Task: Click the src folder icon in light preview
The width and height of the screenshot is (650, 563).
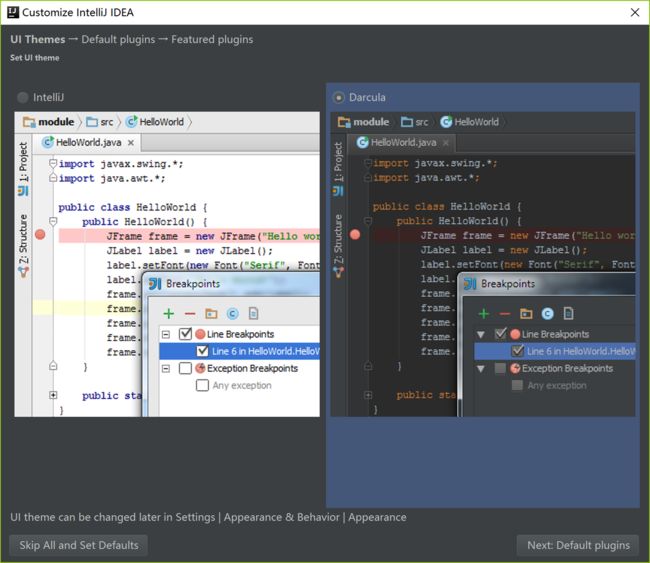Action: (92, 122)
